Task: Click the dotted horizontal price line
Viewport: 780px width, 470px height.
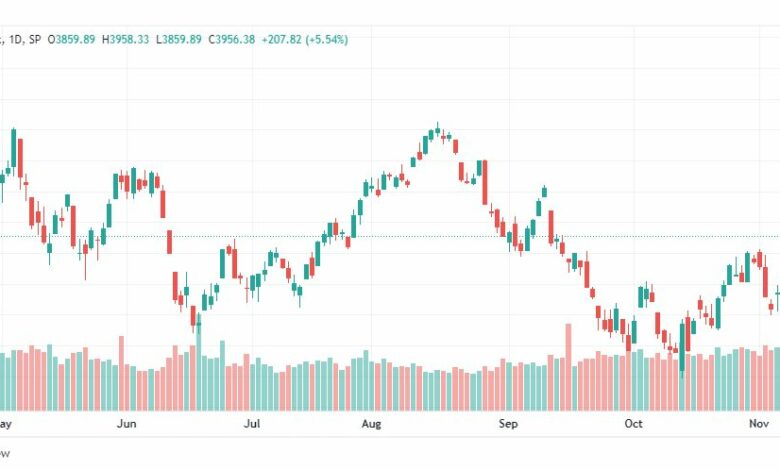Action: point(390,237)
